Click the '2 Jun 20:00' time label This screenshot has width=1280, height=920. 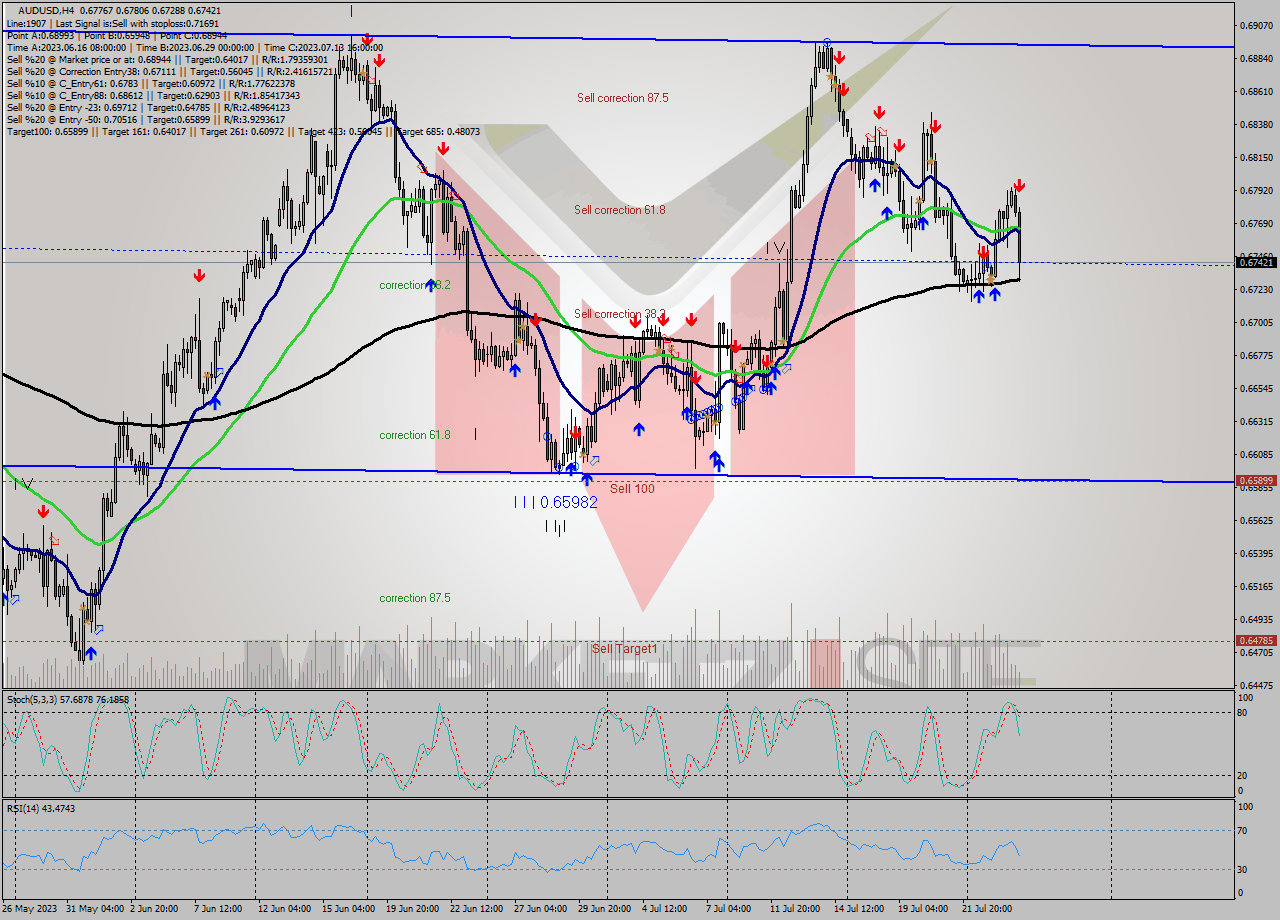click(x=154, y=908)
